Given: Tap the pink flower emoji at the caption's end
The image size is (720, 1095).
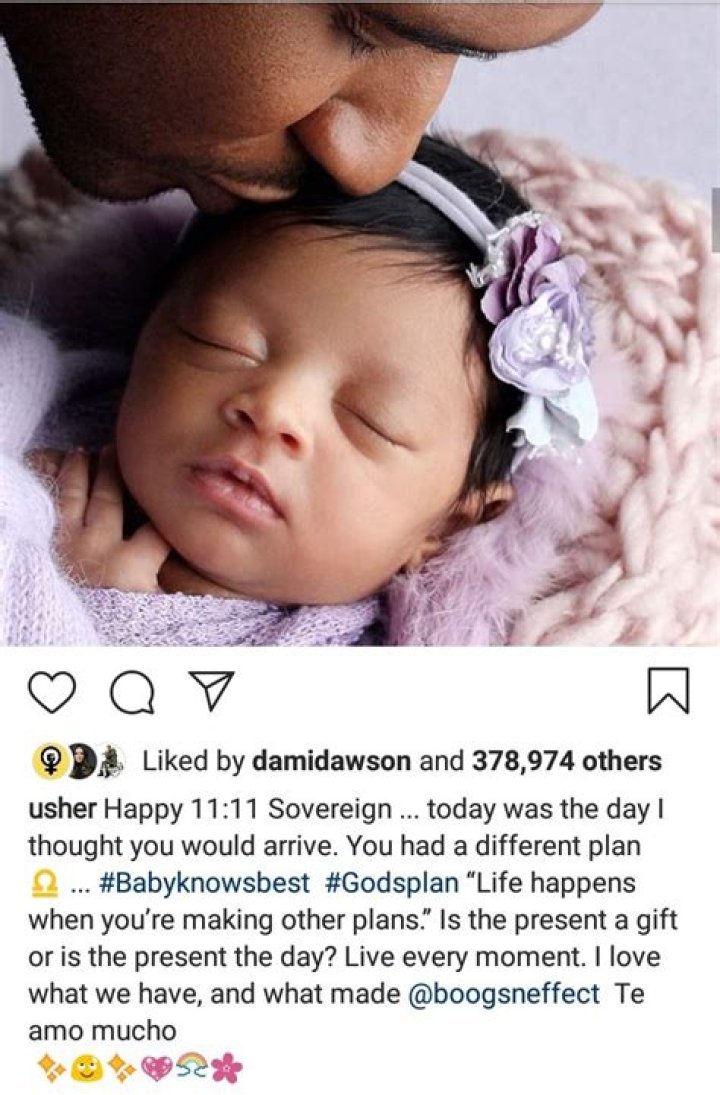Looking at the screenshot, I should tap(226, 1068).
